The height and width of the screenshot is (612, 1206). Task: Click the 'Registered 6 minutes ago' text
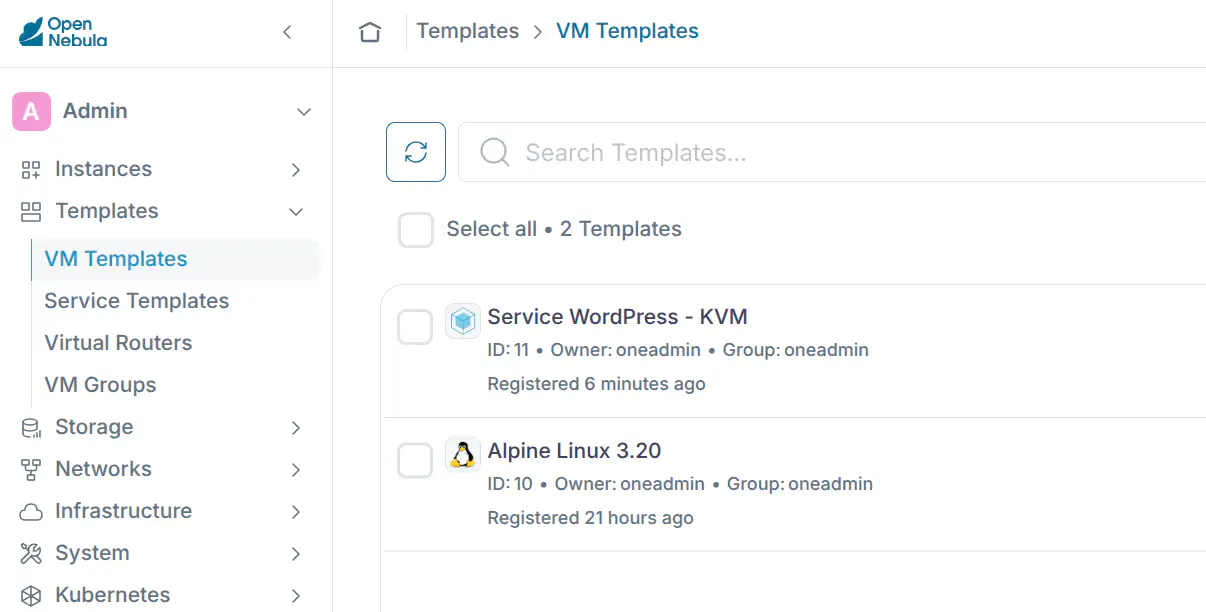coord(596,384)
